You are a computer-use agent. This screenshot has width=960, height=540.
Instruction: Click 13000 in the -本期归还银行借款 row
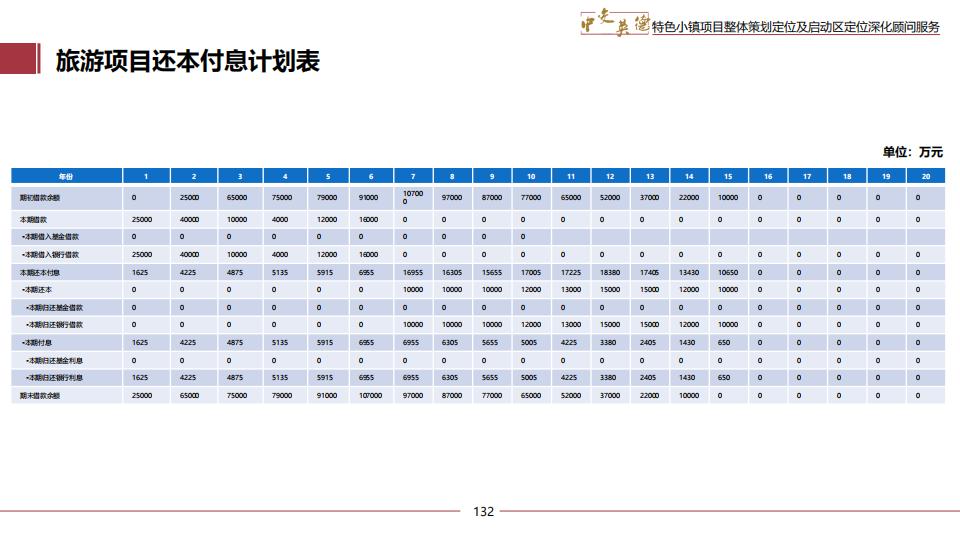point(571,324)
